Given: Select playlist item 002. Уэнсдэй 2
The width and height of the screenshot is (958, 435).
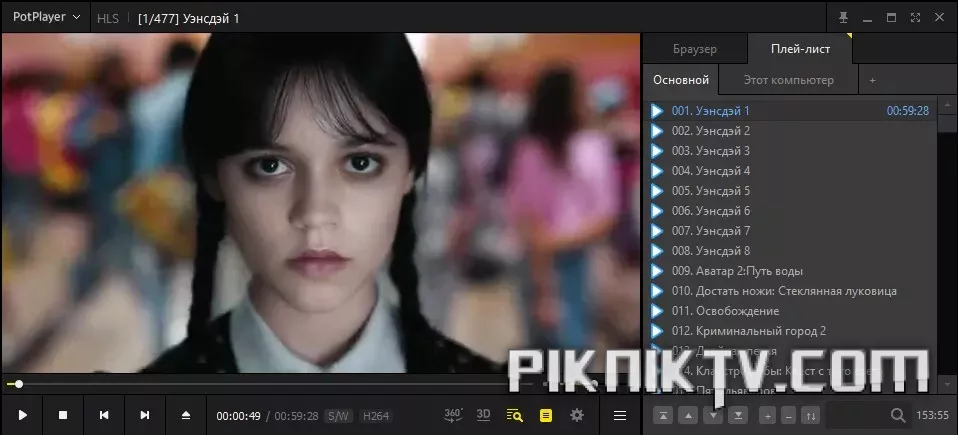Looking at the screenshot, I should coord(790,131).
